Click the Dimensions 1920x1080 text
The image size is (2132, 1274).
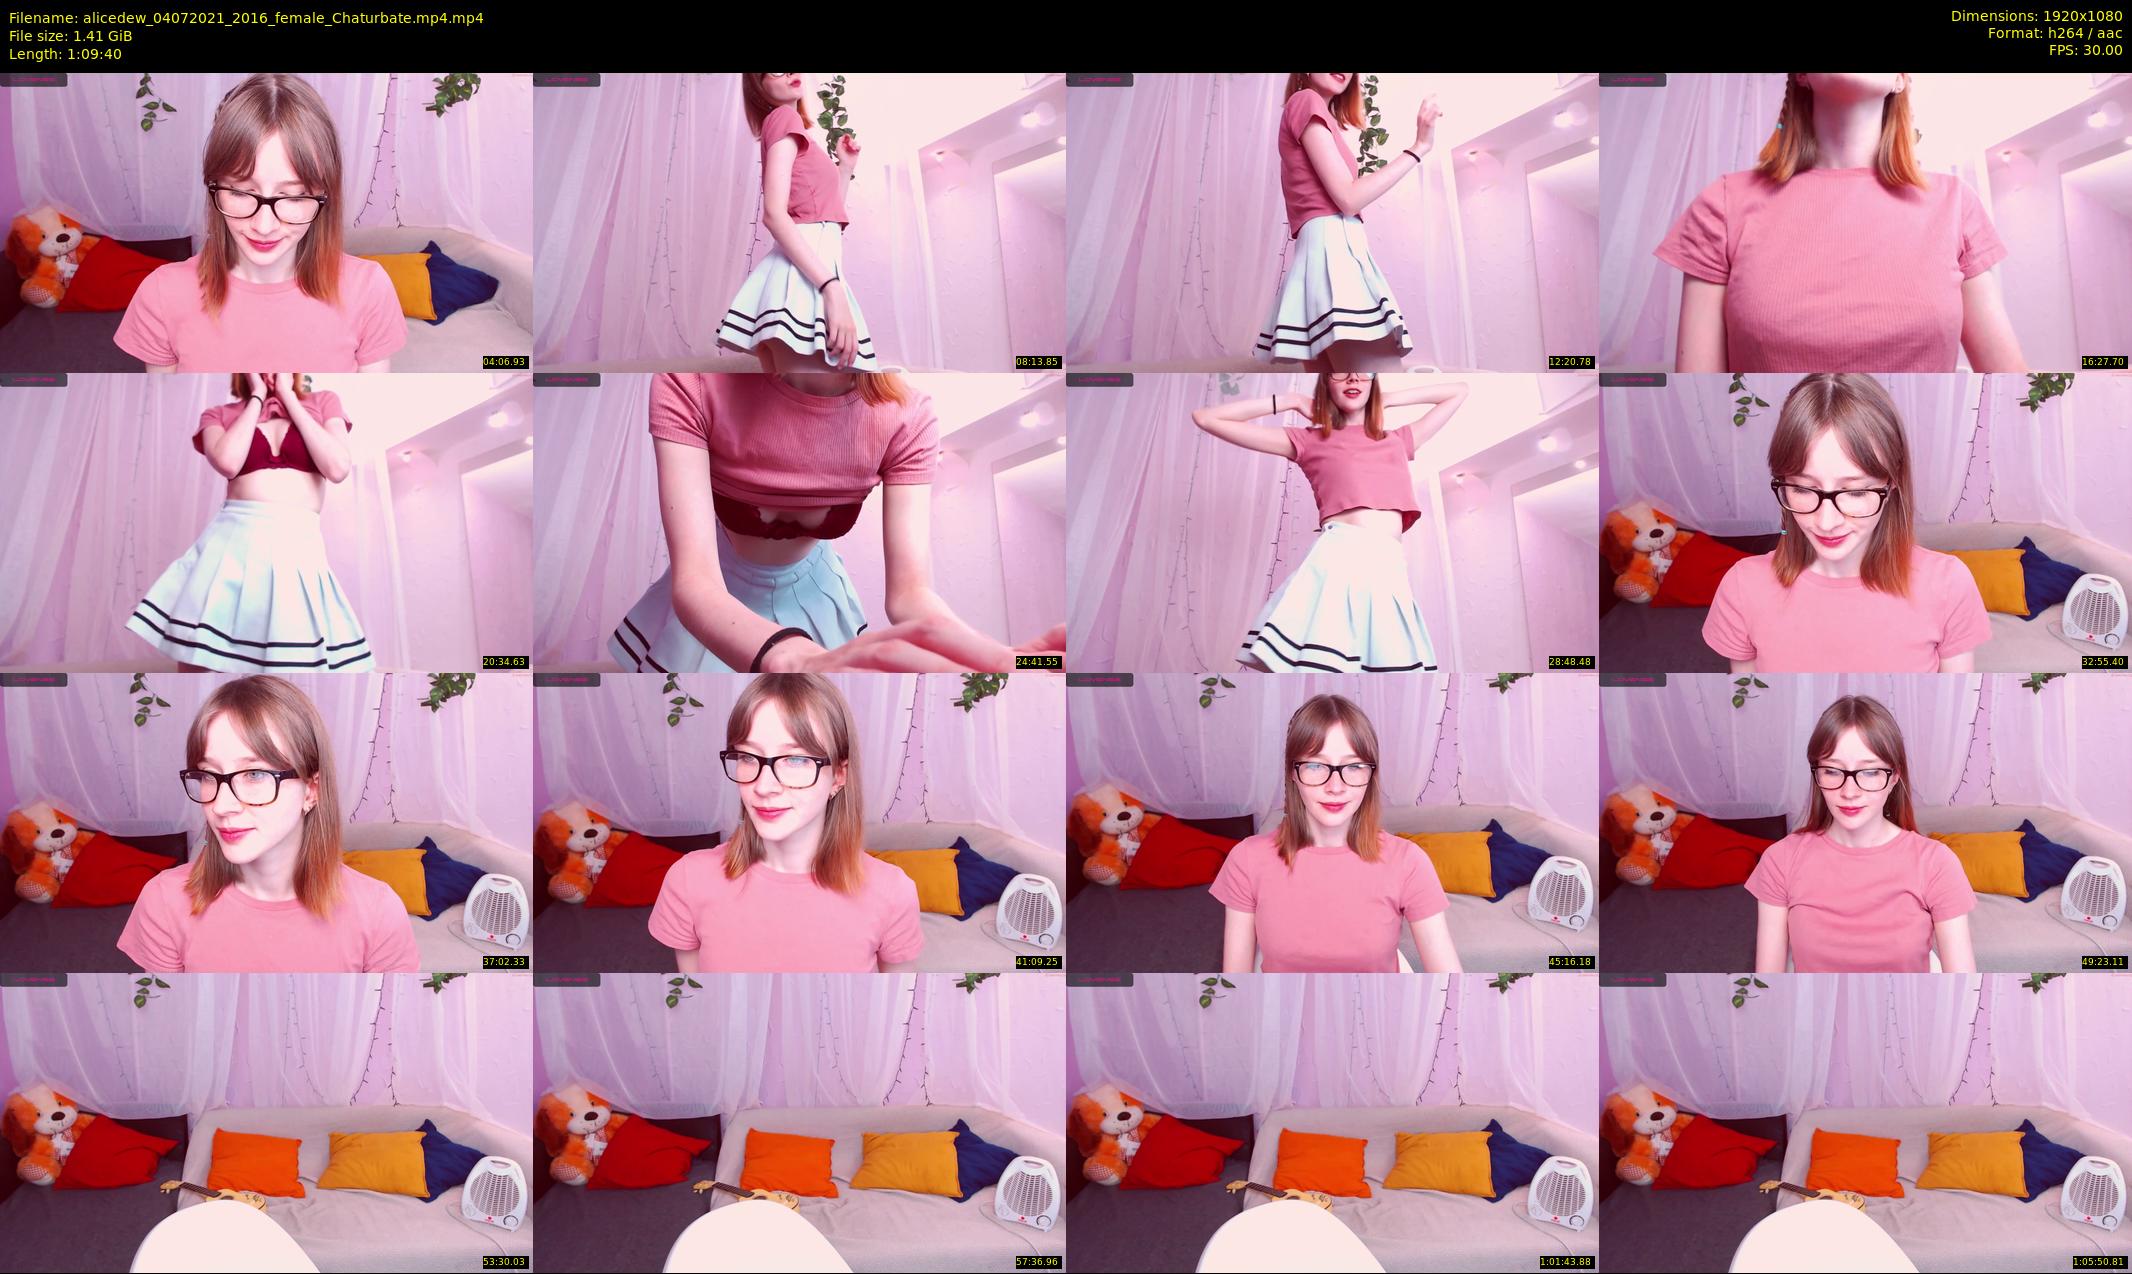2036,16
